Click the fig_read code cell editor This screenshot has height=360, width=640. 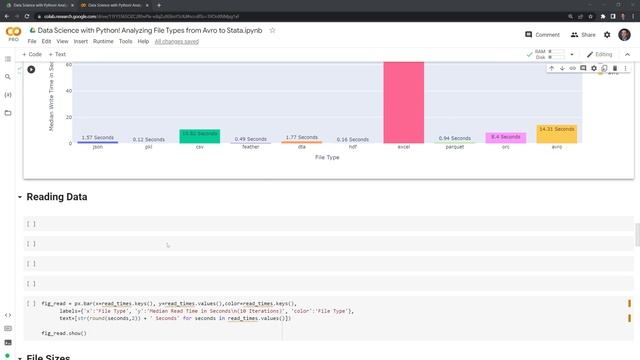329,318
